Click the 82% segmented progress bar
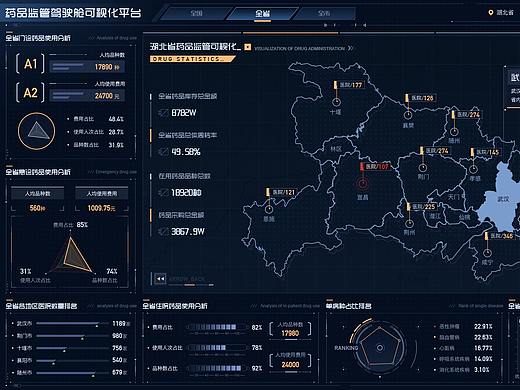The height and width of the screenshot is (390, 520). point(217,327)
